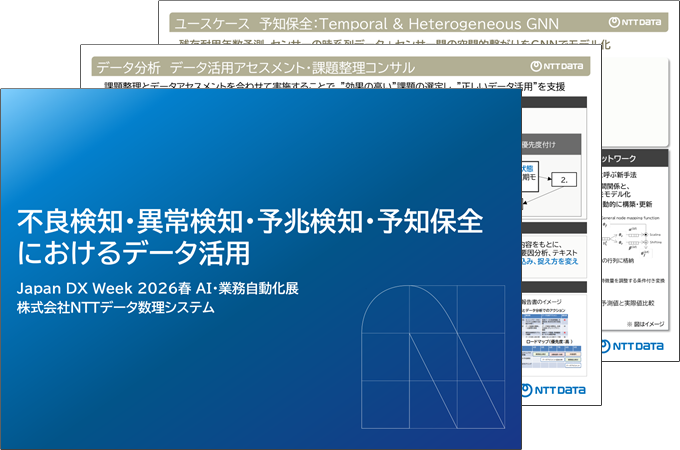Click the white NTT DATA logo in back slide header
680x450 pixels.
point(635,22)
